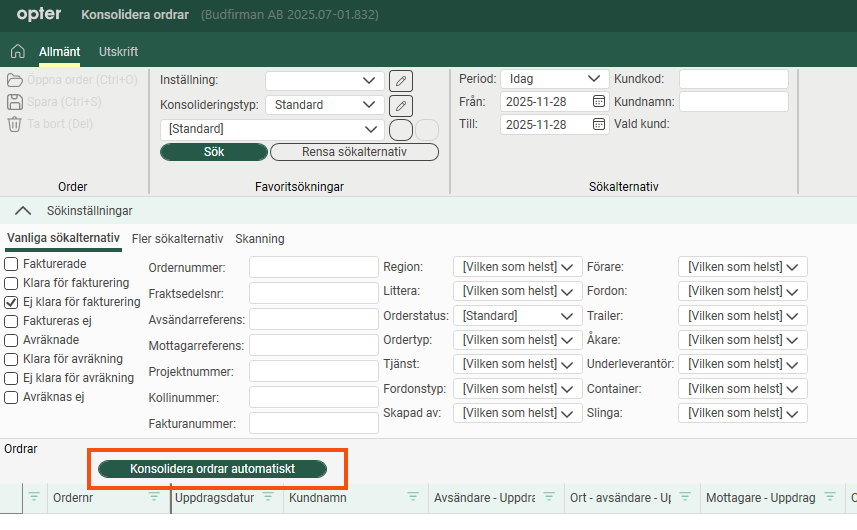Expand the Orderstatus dropdown
Image resolution: width=857 pixels, height=530 pixels.
click(x=517, y=315)
